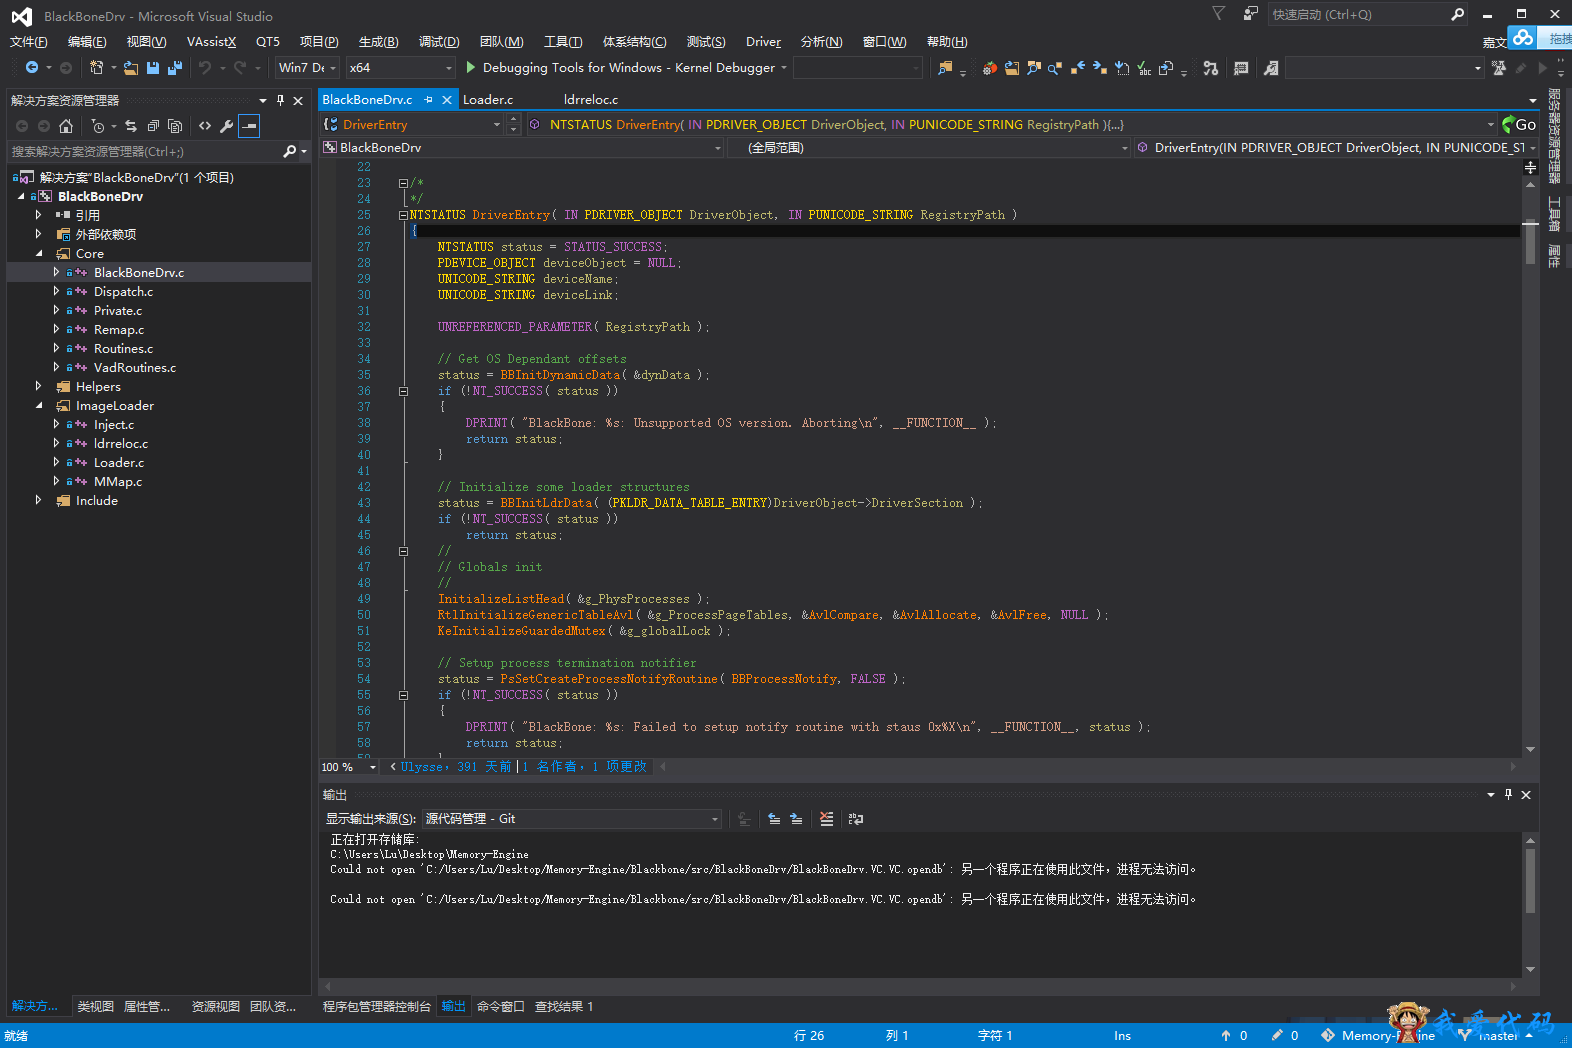Click the VAssistX spell check abc icon
1572x1048 pixels.
click(1144, 68)
